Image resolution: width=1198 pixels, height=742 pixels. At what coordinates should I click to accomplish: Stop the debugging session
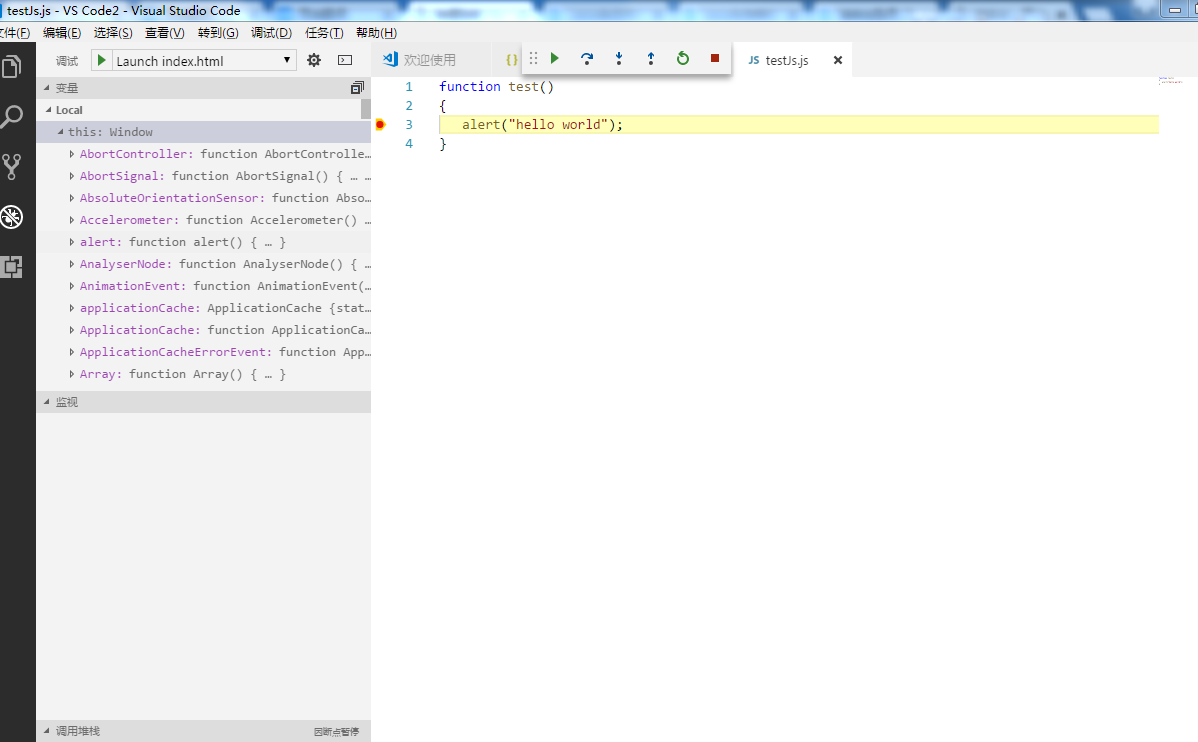click(715, 59)
